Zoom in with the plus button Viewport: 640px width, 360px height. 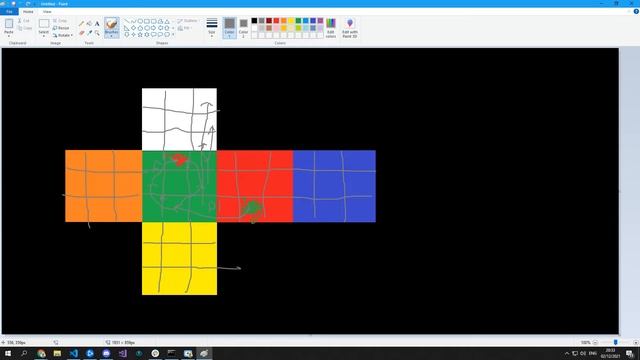pyautogui.click(x=636, y=342)
